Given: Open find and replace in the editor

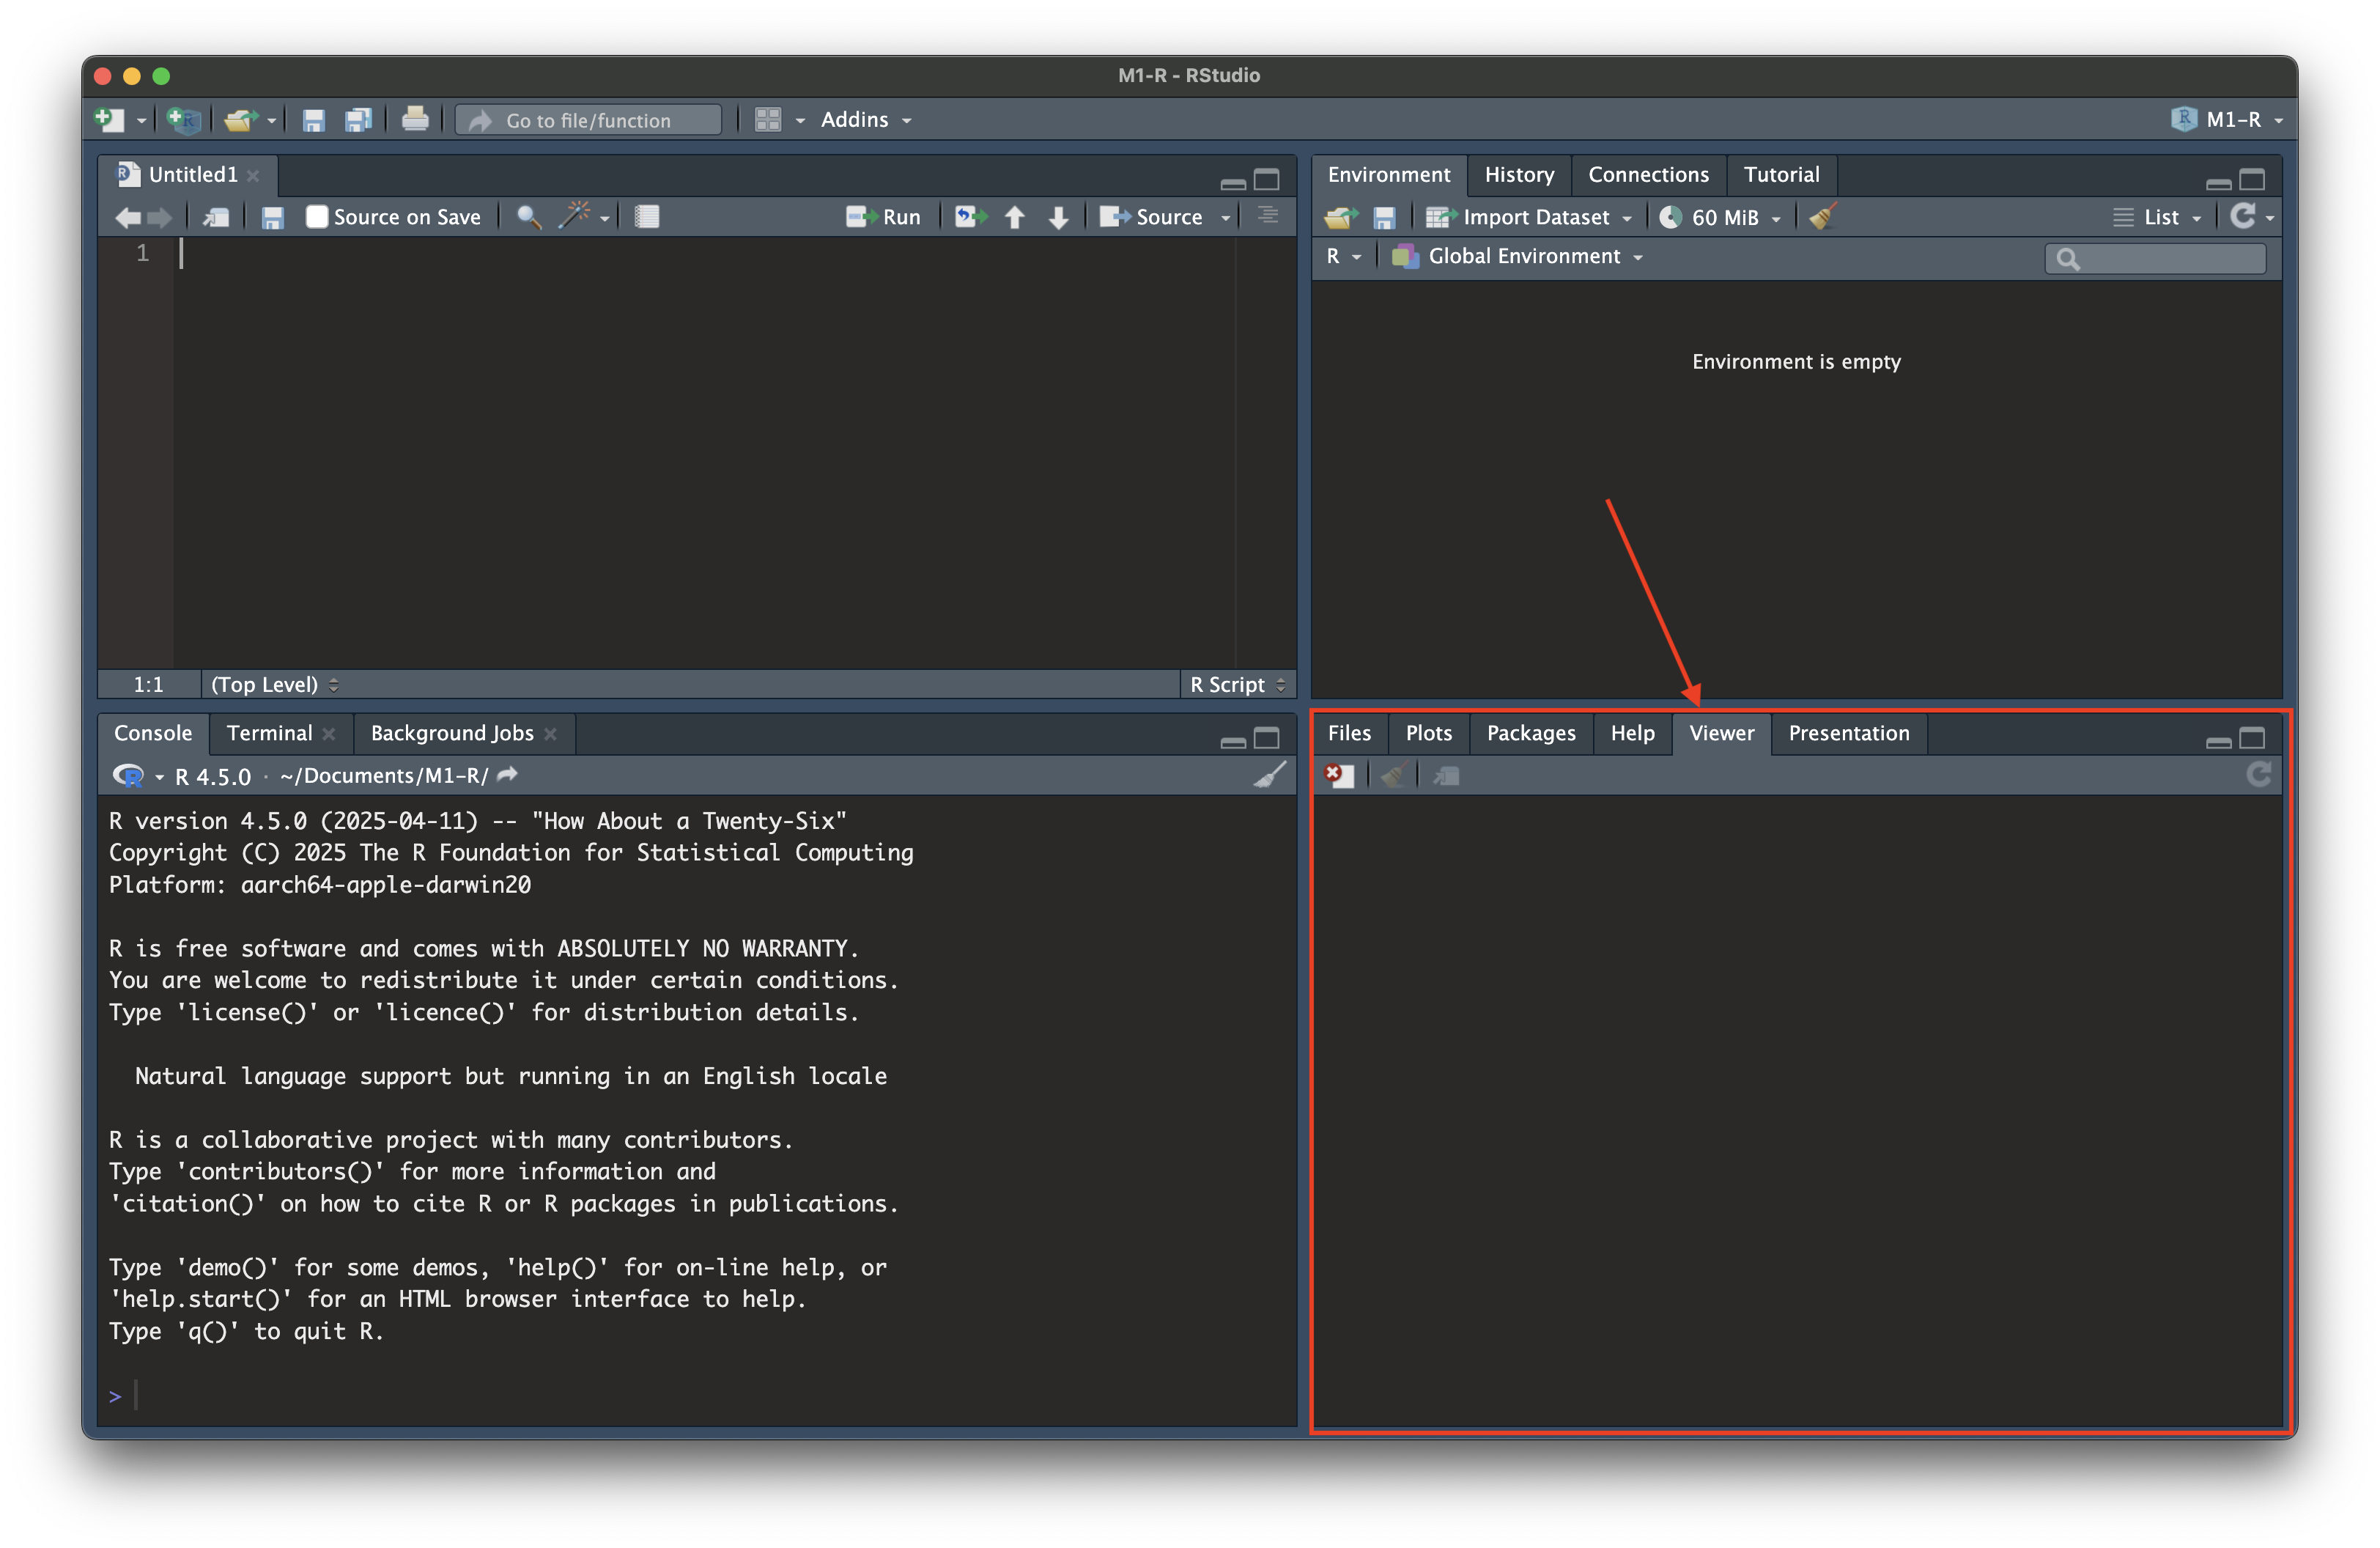Looking at the screenshot, I should [529, 217].
